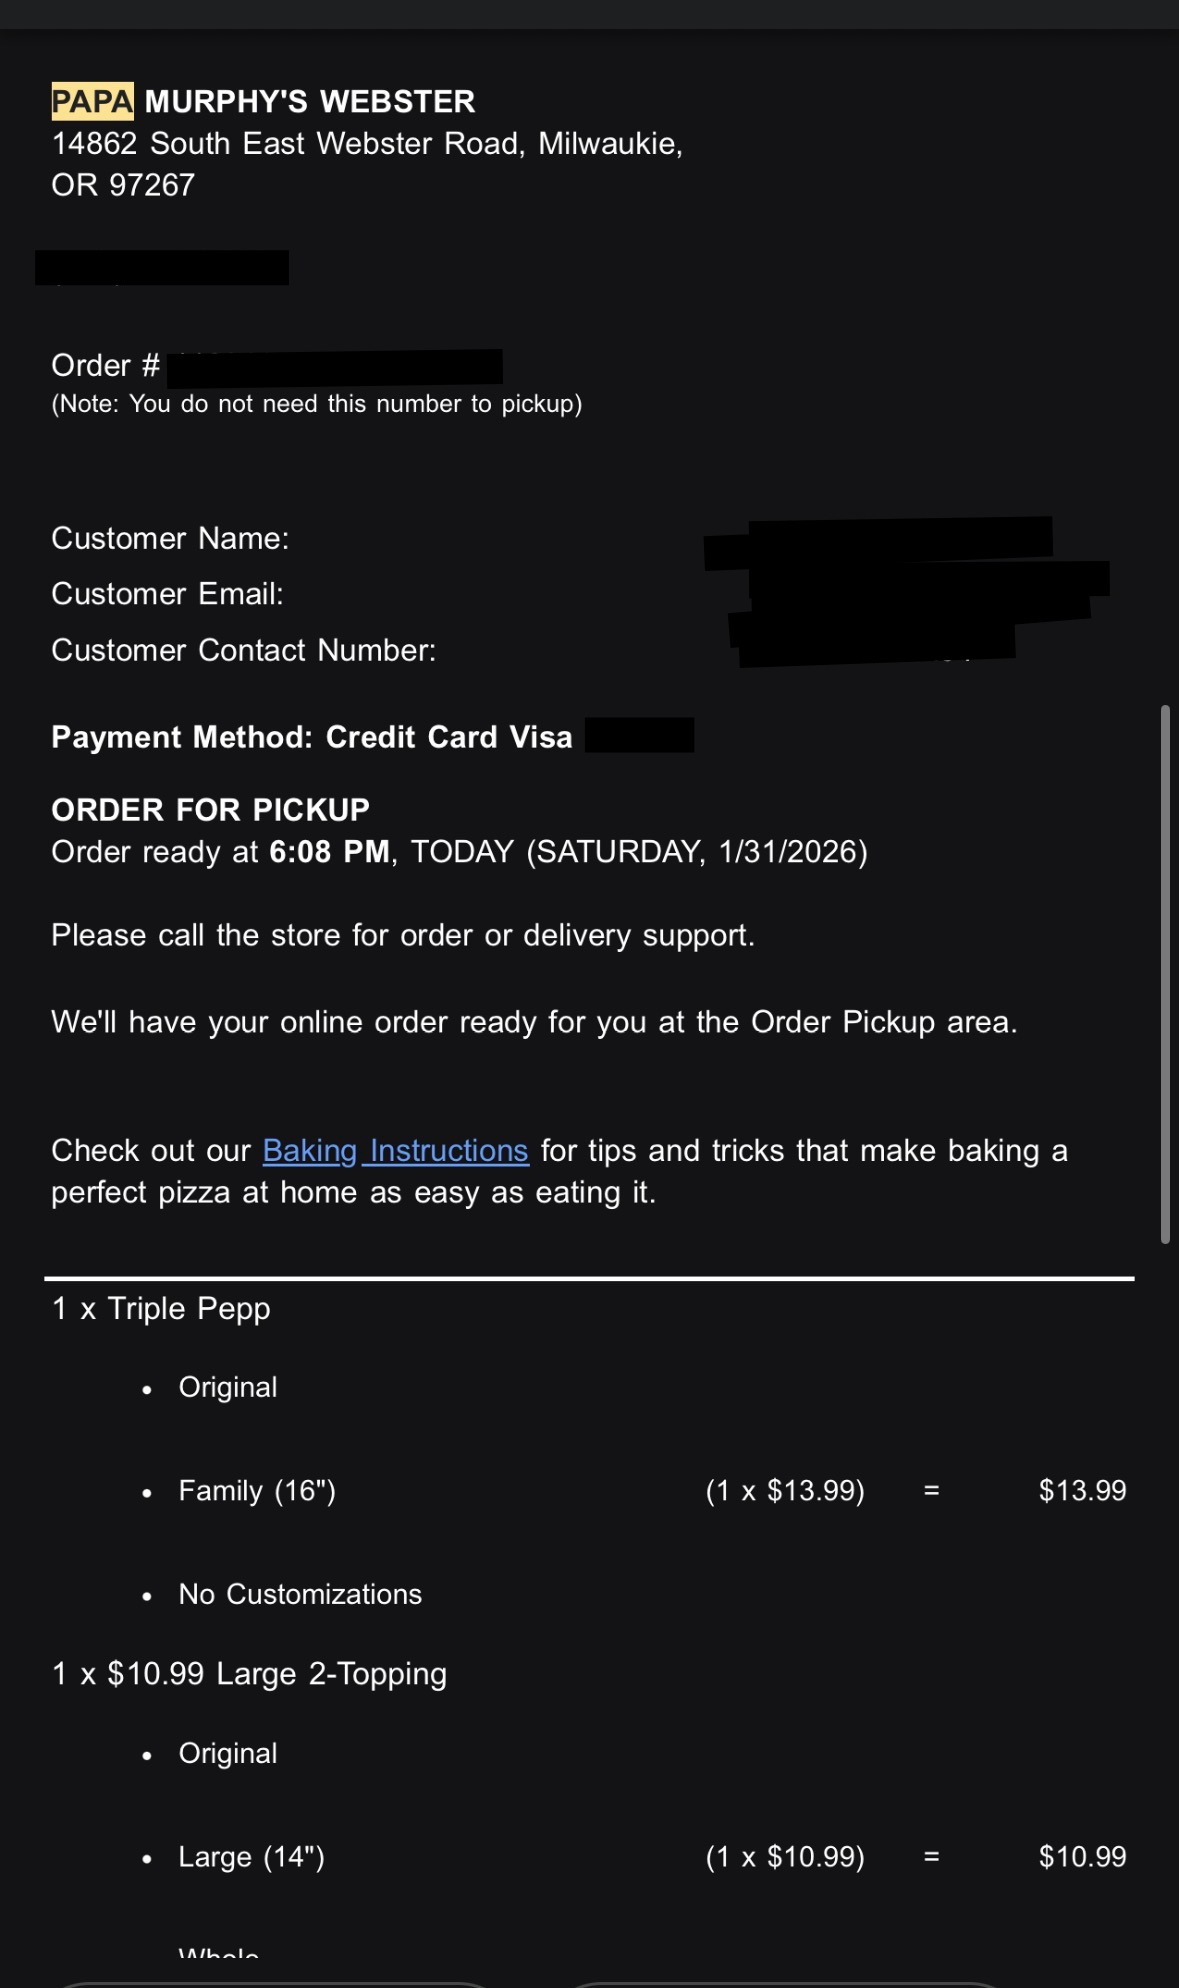The height and width of the screenshot is (1988, 1179).
Task: Click the 1 x Triple Pepp item
Action: (161, 1309)
